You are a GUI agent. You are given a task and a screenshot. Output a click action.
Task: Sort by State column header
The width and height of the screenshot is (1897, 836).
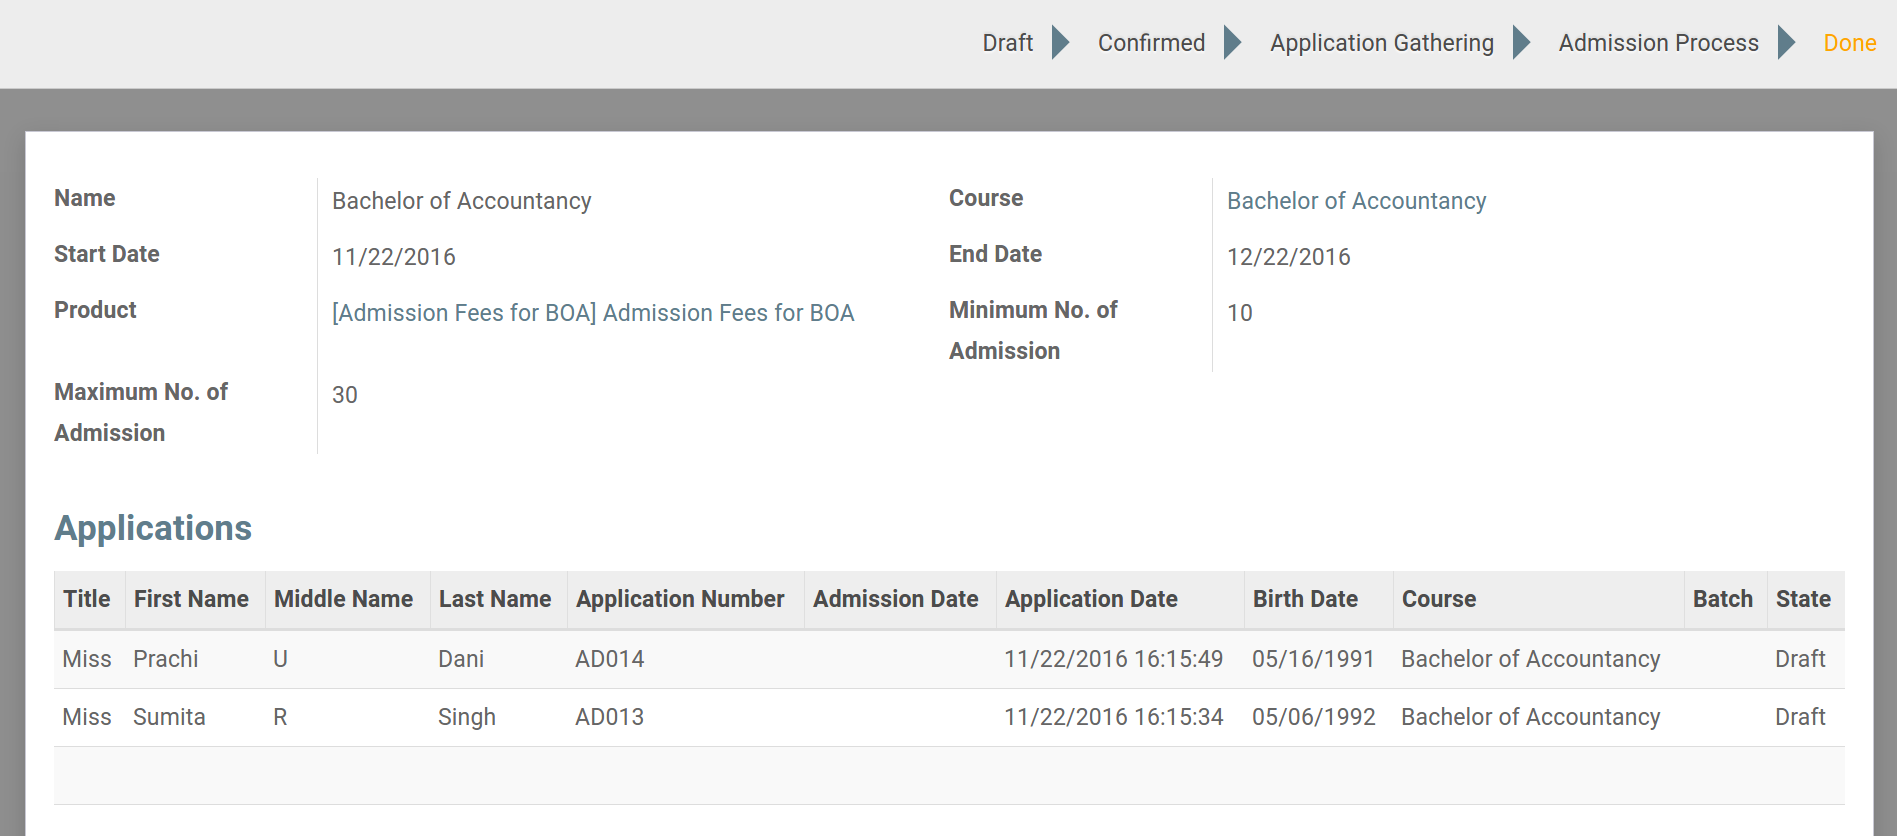click(x=1803, y=599)
